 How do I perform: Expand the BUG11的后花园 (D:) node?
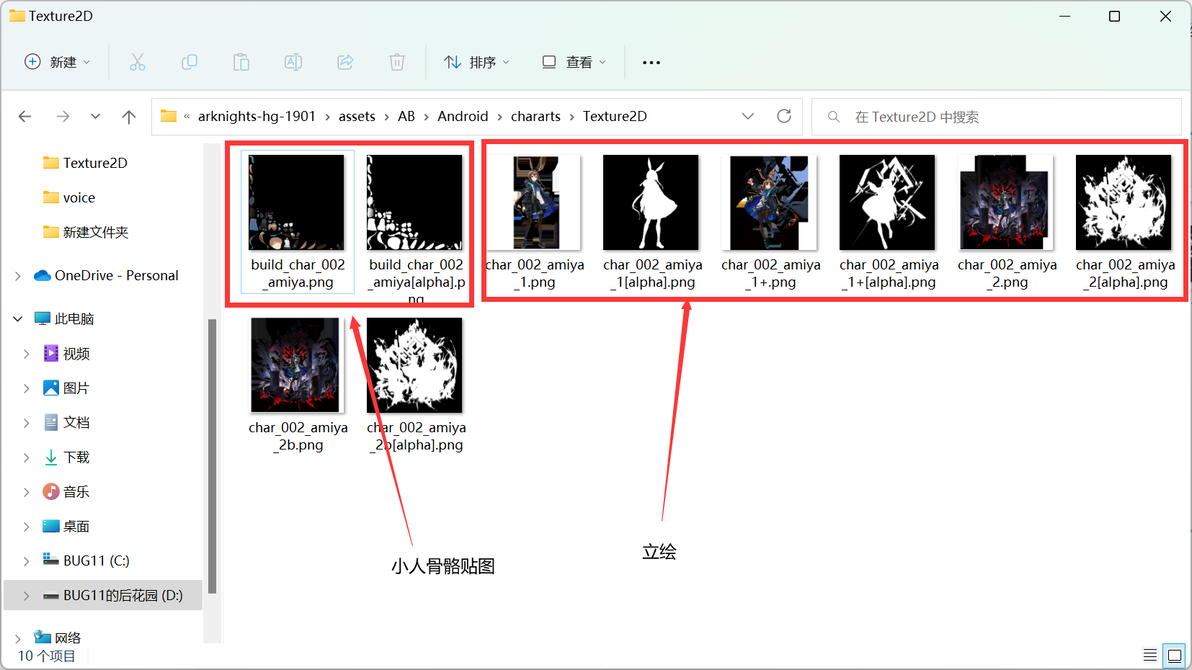(x=26, y=595)
